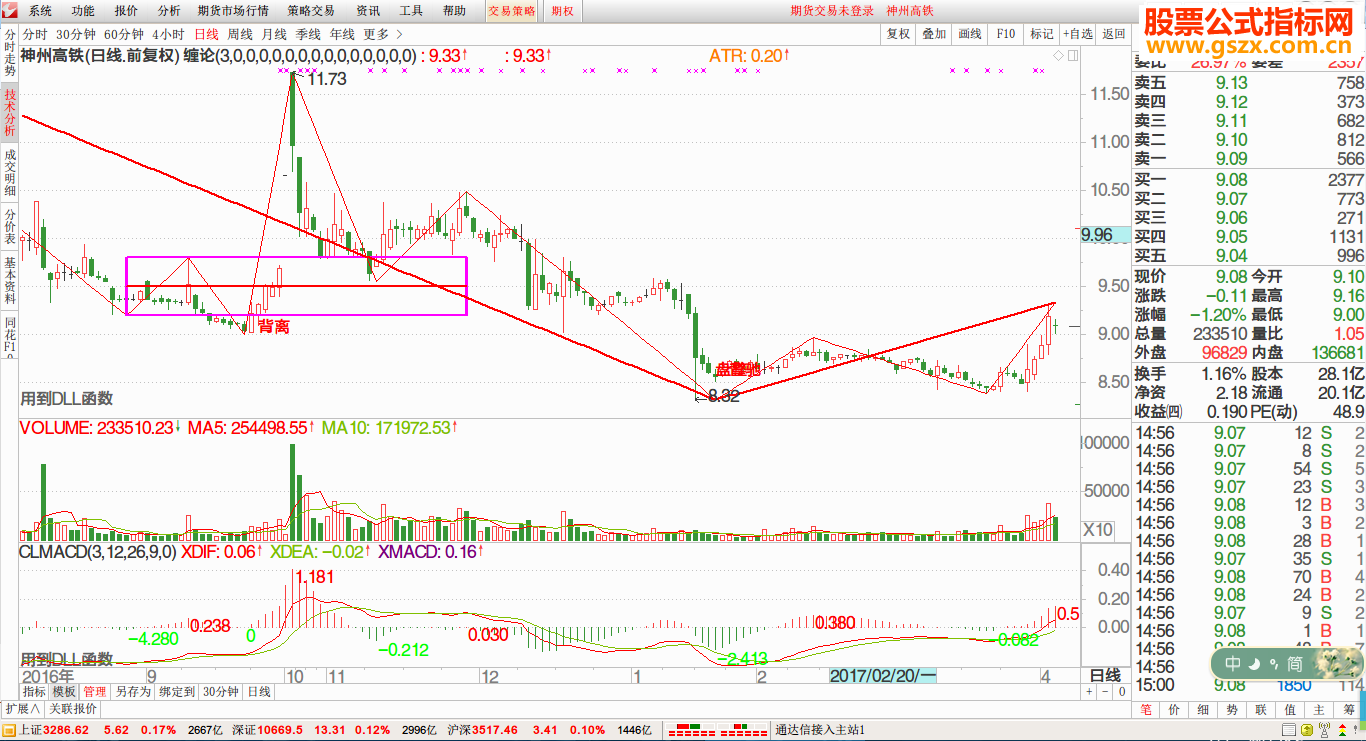Switch chart to 周线 period
1366x741 pixels.
coord(240,34)
